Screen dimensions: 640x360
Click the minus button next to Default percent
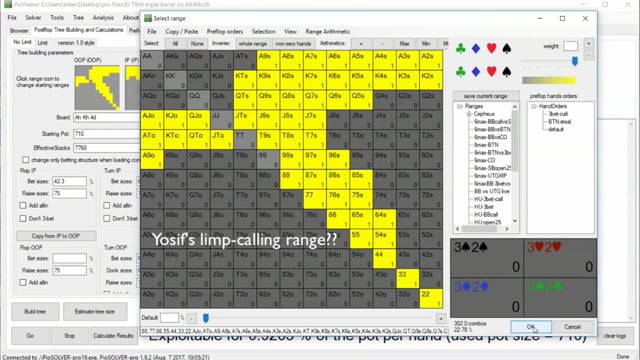click(x=192, y=318)
